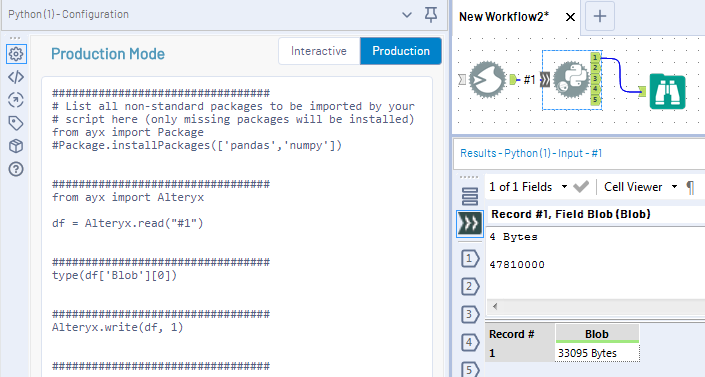Screen dimensions: 705x377
Task: Switch to Interactive mode
Action: (x=319, y=51)
